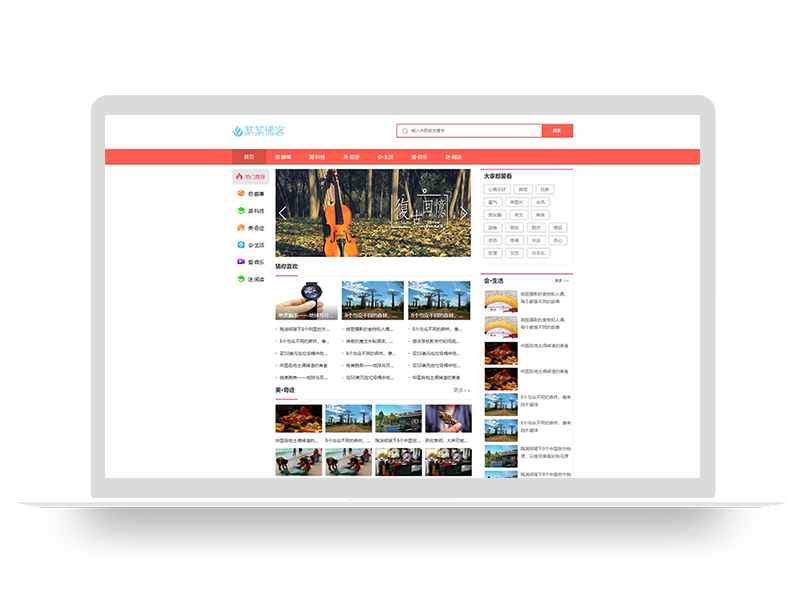Select the flame 热门推荐 sidebar icon

coord(240,177)
